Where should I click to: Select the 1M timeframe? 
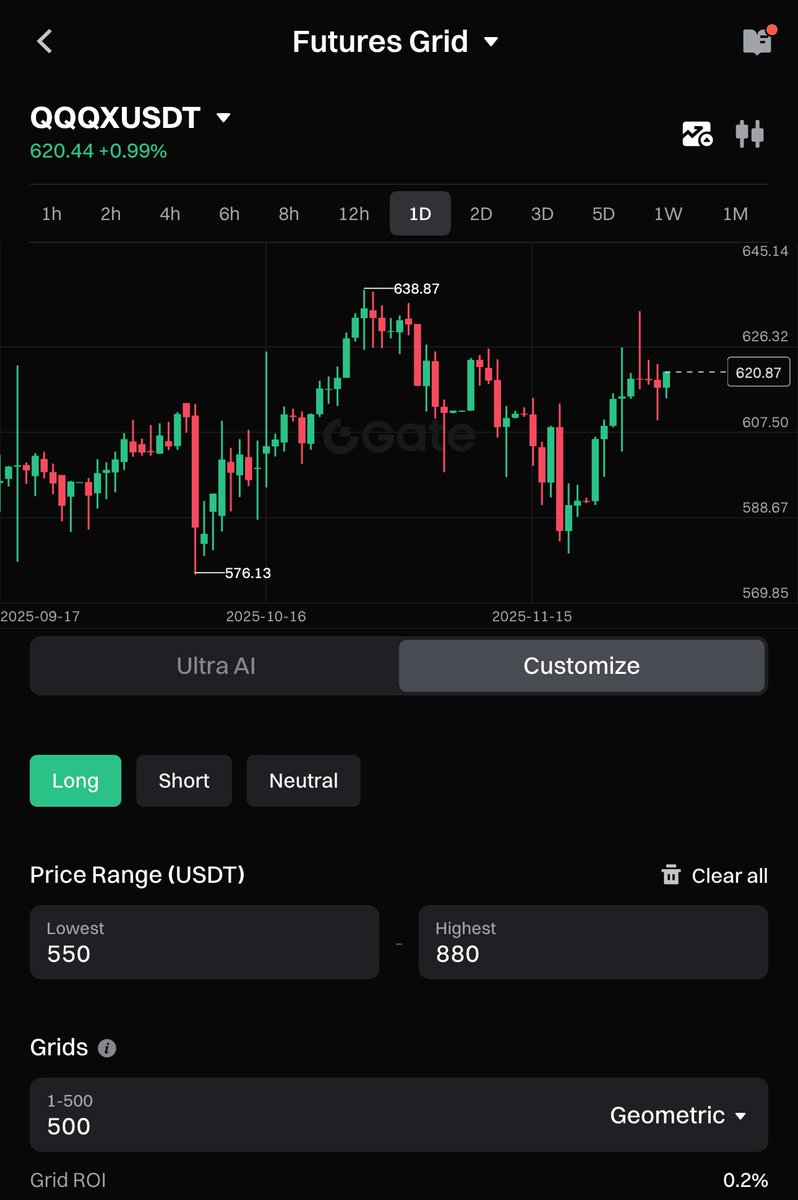tap(735, 214)
